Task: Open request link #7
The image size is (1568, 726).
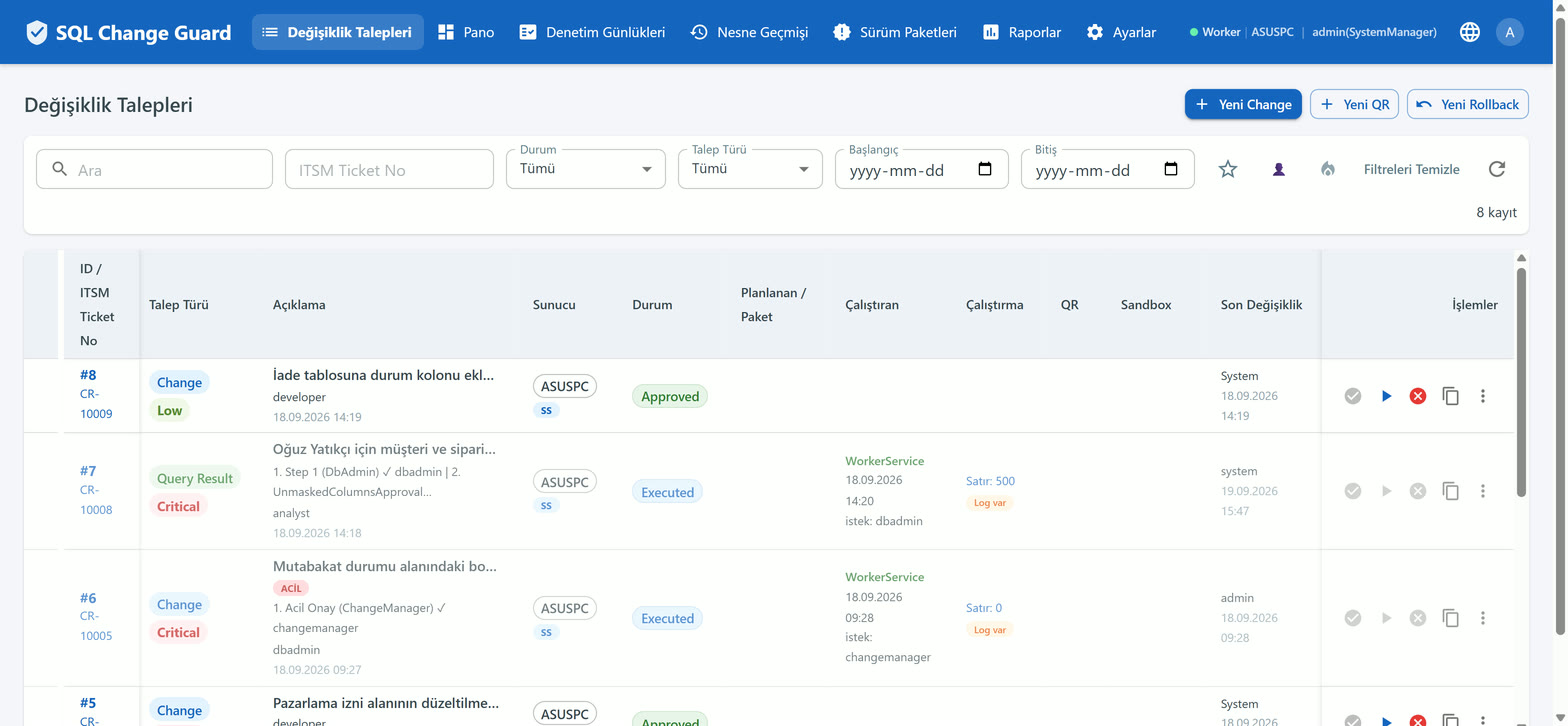Action: pyautogui.click(x=88, y=470)
